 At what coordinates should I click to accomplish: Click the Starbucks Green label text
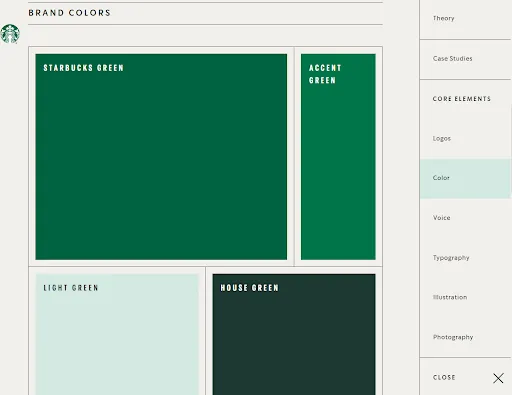coord(83,68)
